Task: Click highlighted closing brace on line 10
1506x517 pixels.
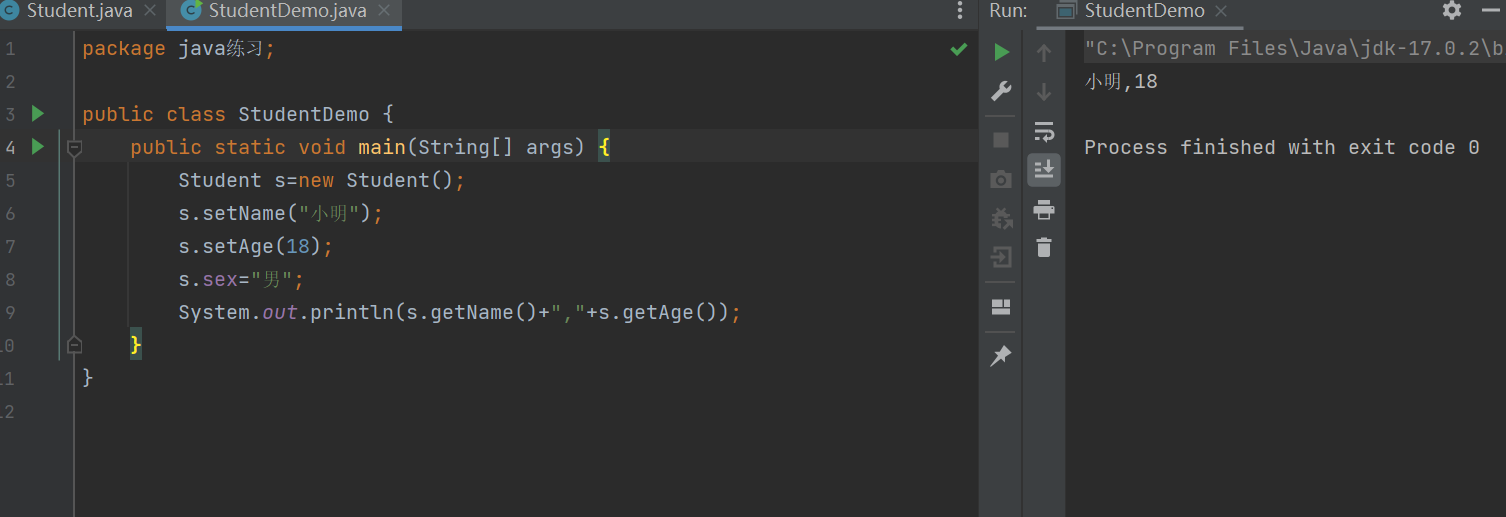Action: point(136,345)
